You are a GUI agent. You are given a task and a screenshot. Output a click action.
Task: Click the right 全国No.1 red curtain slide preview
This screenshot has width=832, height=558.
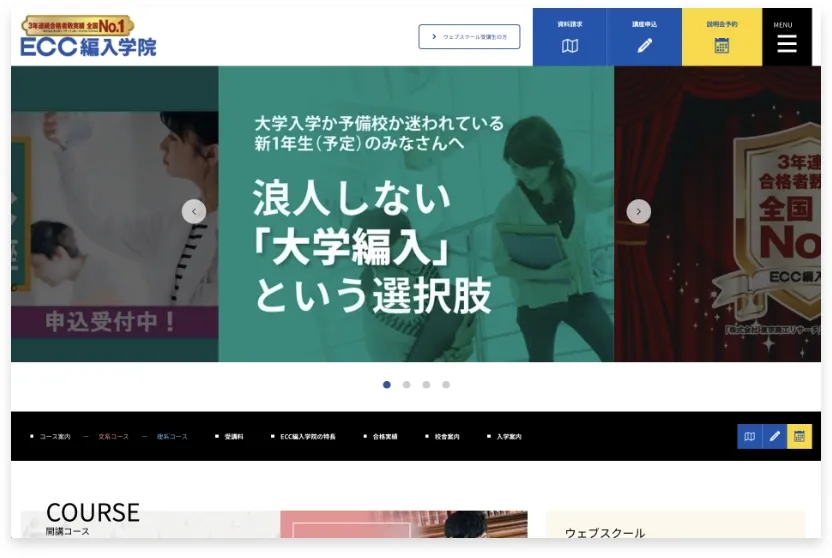(x=717, y=214)
